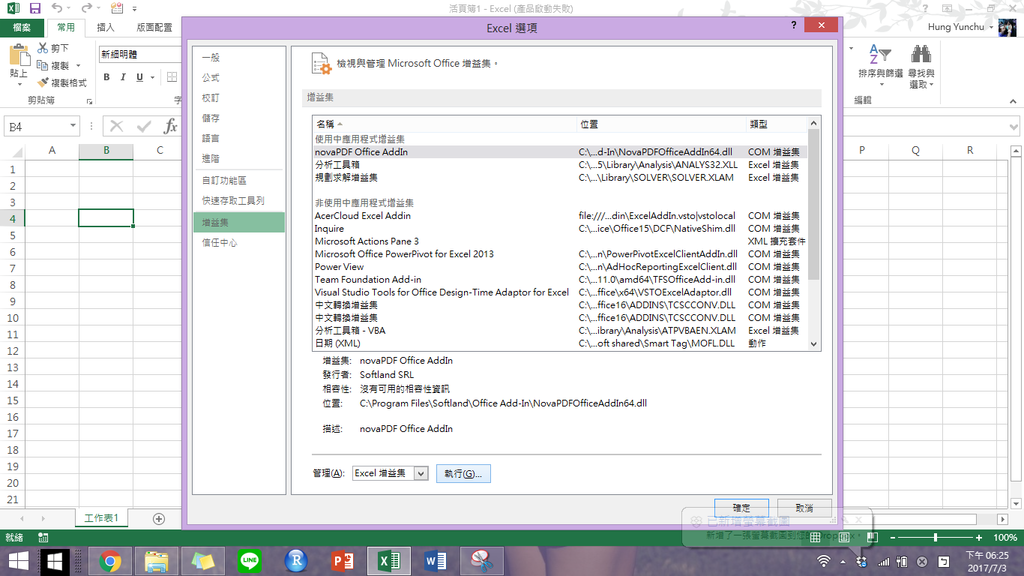Click column A header in worksheet
Viewport: 1024px width, 576px height.
point(52,150)
